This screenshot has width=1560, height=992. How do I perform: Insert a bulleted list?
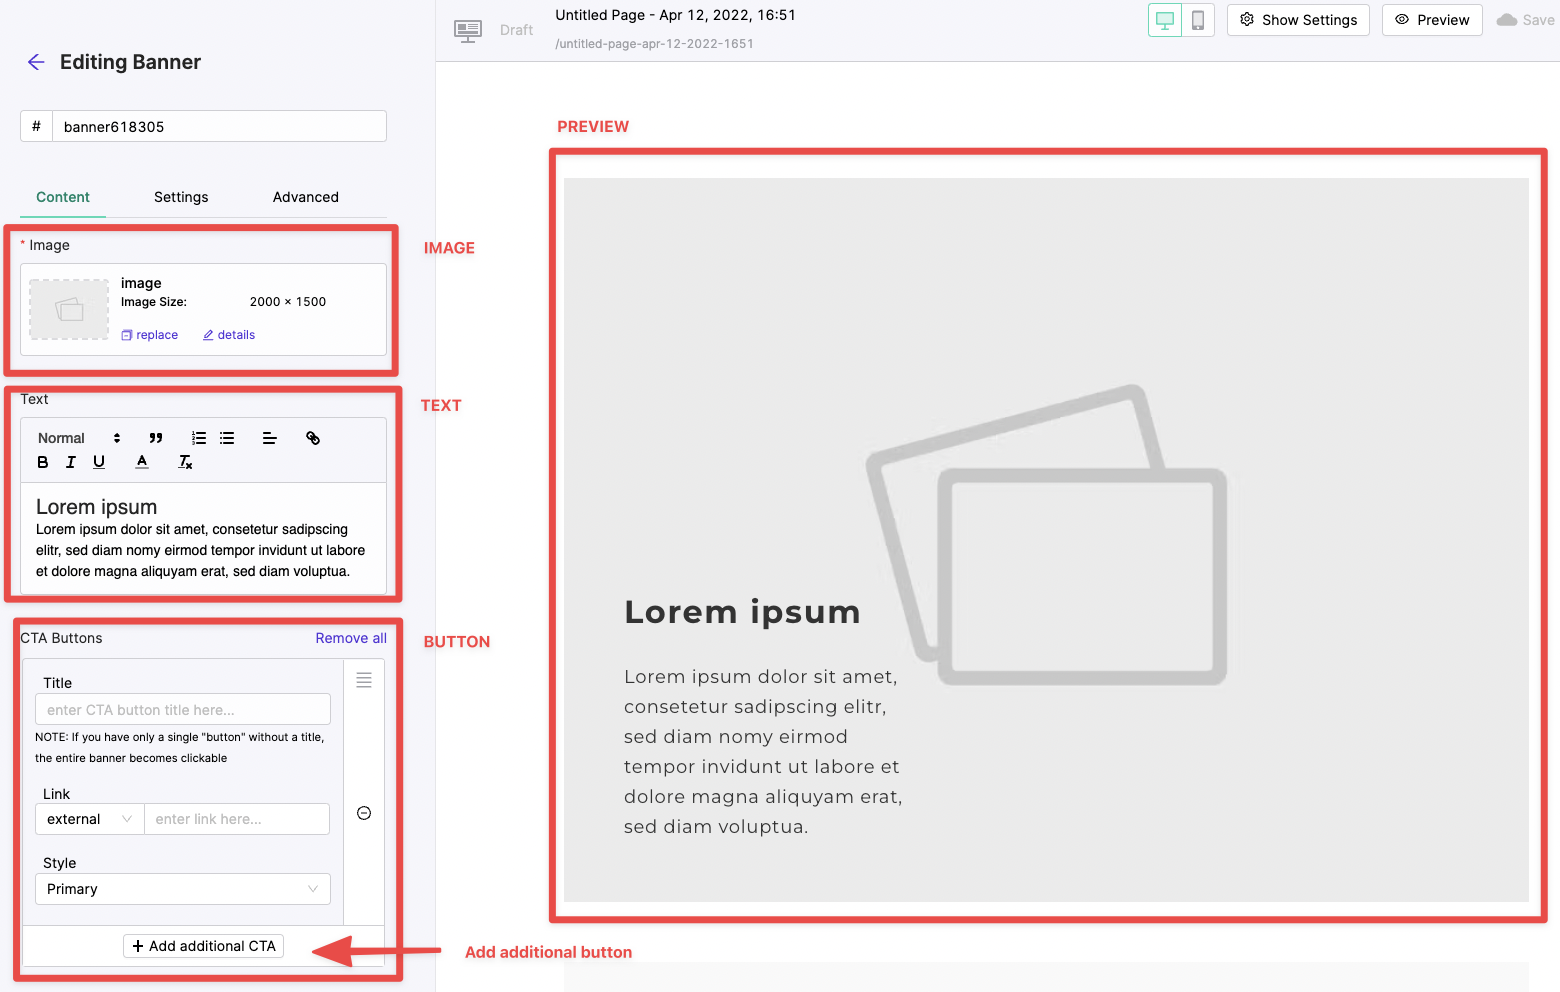coord(227,438)
